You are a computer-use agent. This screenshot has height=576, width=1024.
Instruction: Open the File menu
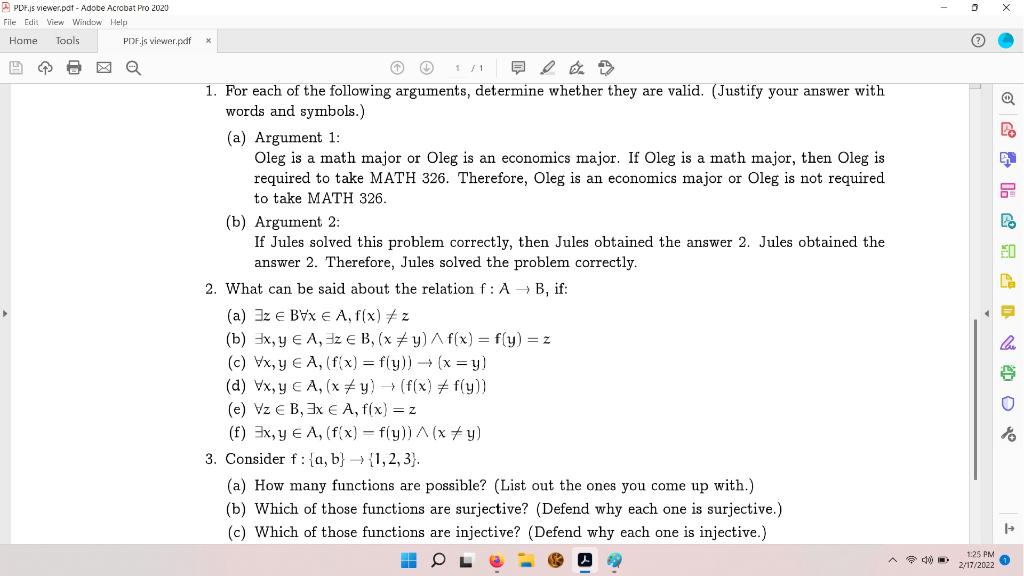pyautogui.click(x=10, y=21)
